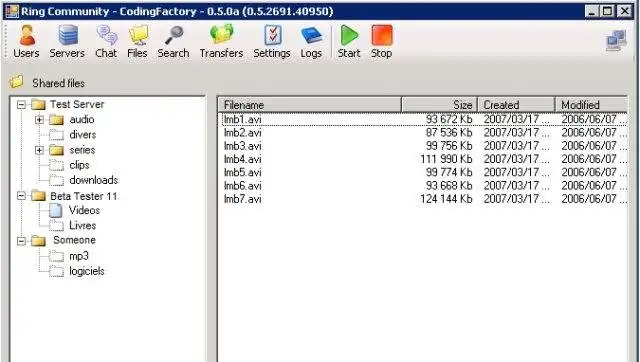Screen dimensions: 640x362
Task: Switch to the Files section
Action: coord(137,42)
